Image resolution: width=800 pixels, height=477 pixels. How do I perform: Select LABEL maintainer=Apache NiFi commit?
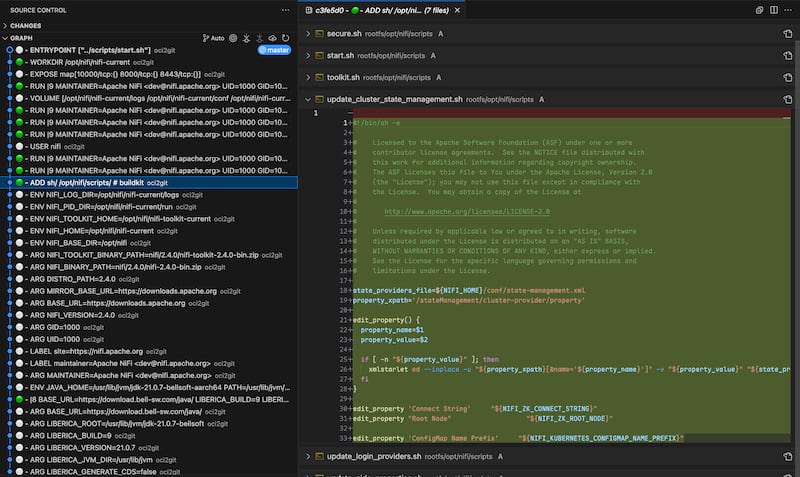pos(148,364)
